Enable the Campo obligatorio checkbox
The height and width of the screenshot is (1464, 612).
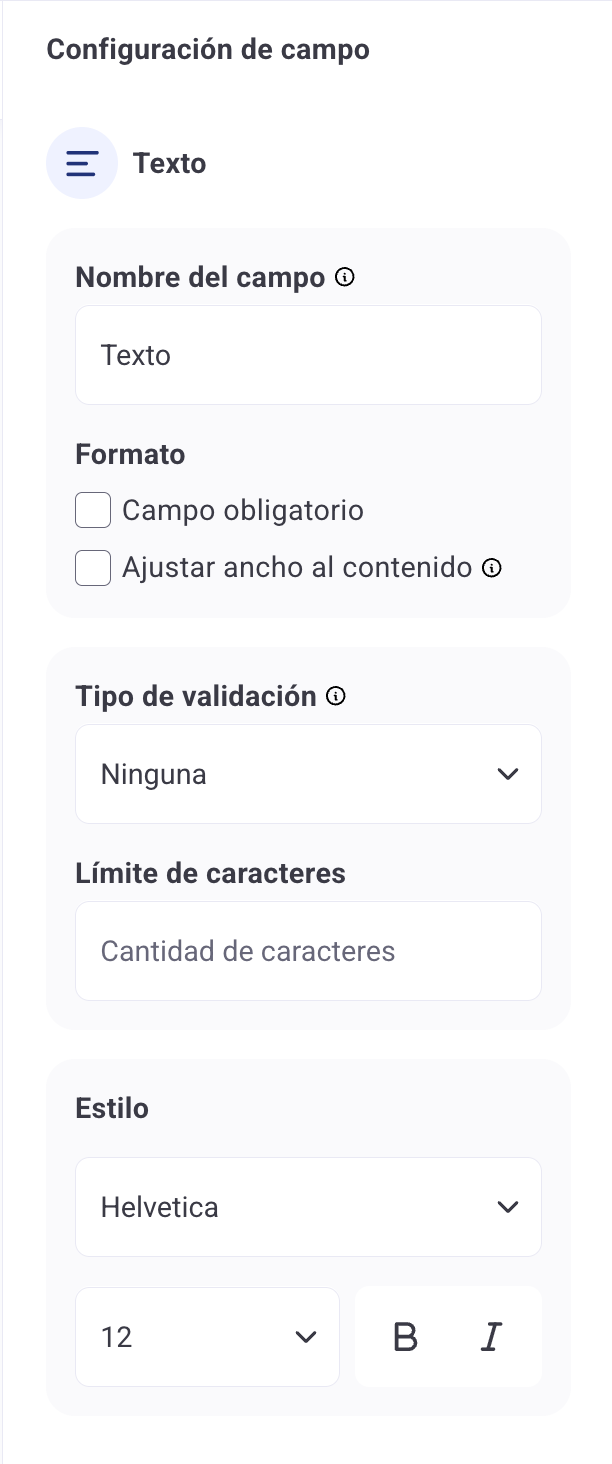pos(93,511)
